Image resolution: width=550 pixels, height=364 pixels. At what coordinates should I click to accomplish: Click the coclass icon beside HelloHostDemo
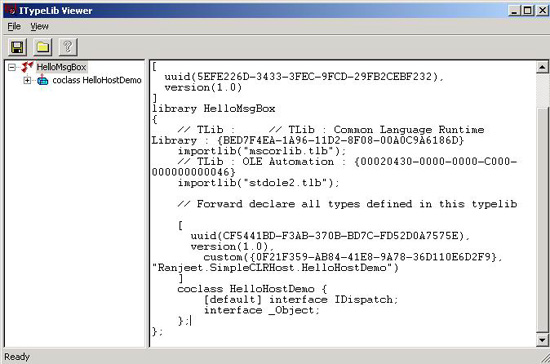coord(42,80)
